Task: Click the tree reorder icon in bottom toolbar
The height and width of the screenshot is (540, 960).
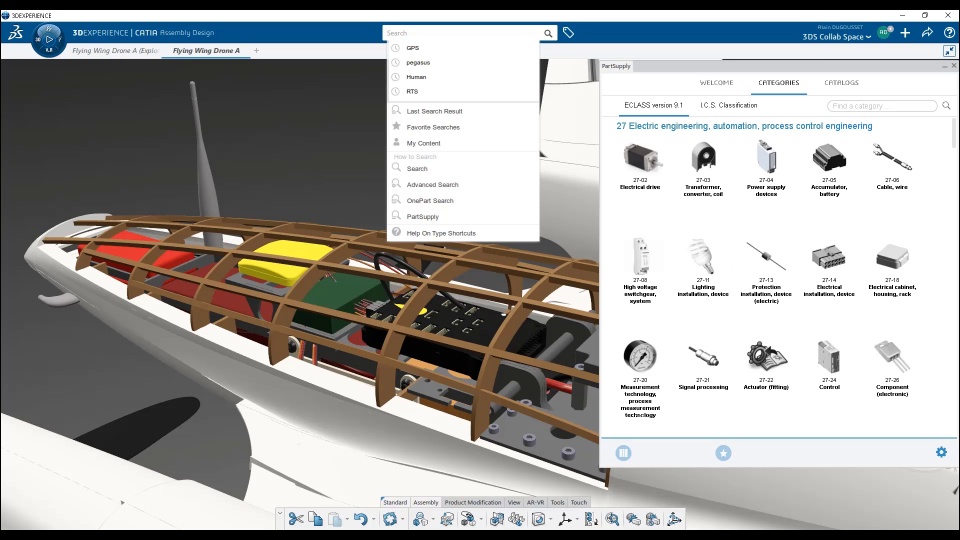Action: pos(590,519)
